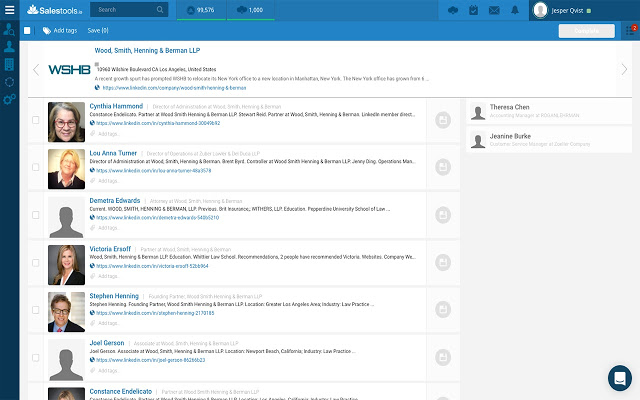This screenshot has height=400, width=640.
Task: Open the 99,576 credits counter
Action: (201, 10)
